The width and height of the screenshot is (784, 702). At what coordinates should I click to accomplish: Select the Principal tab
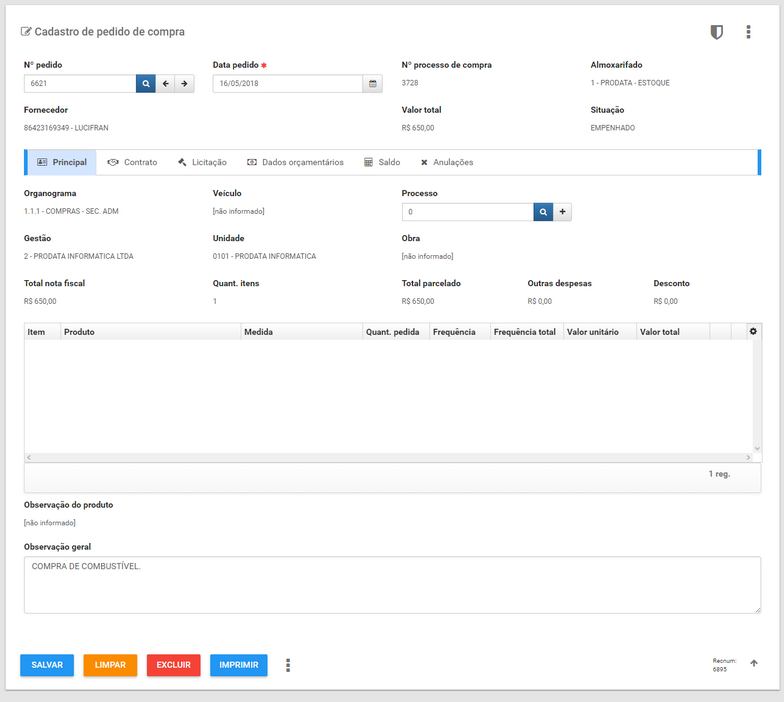tap(62, 162)
